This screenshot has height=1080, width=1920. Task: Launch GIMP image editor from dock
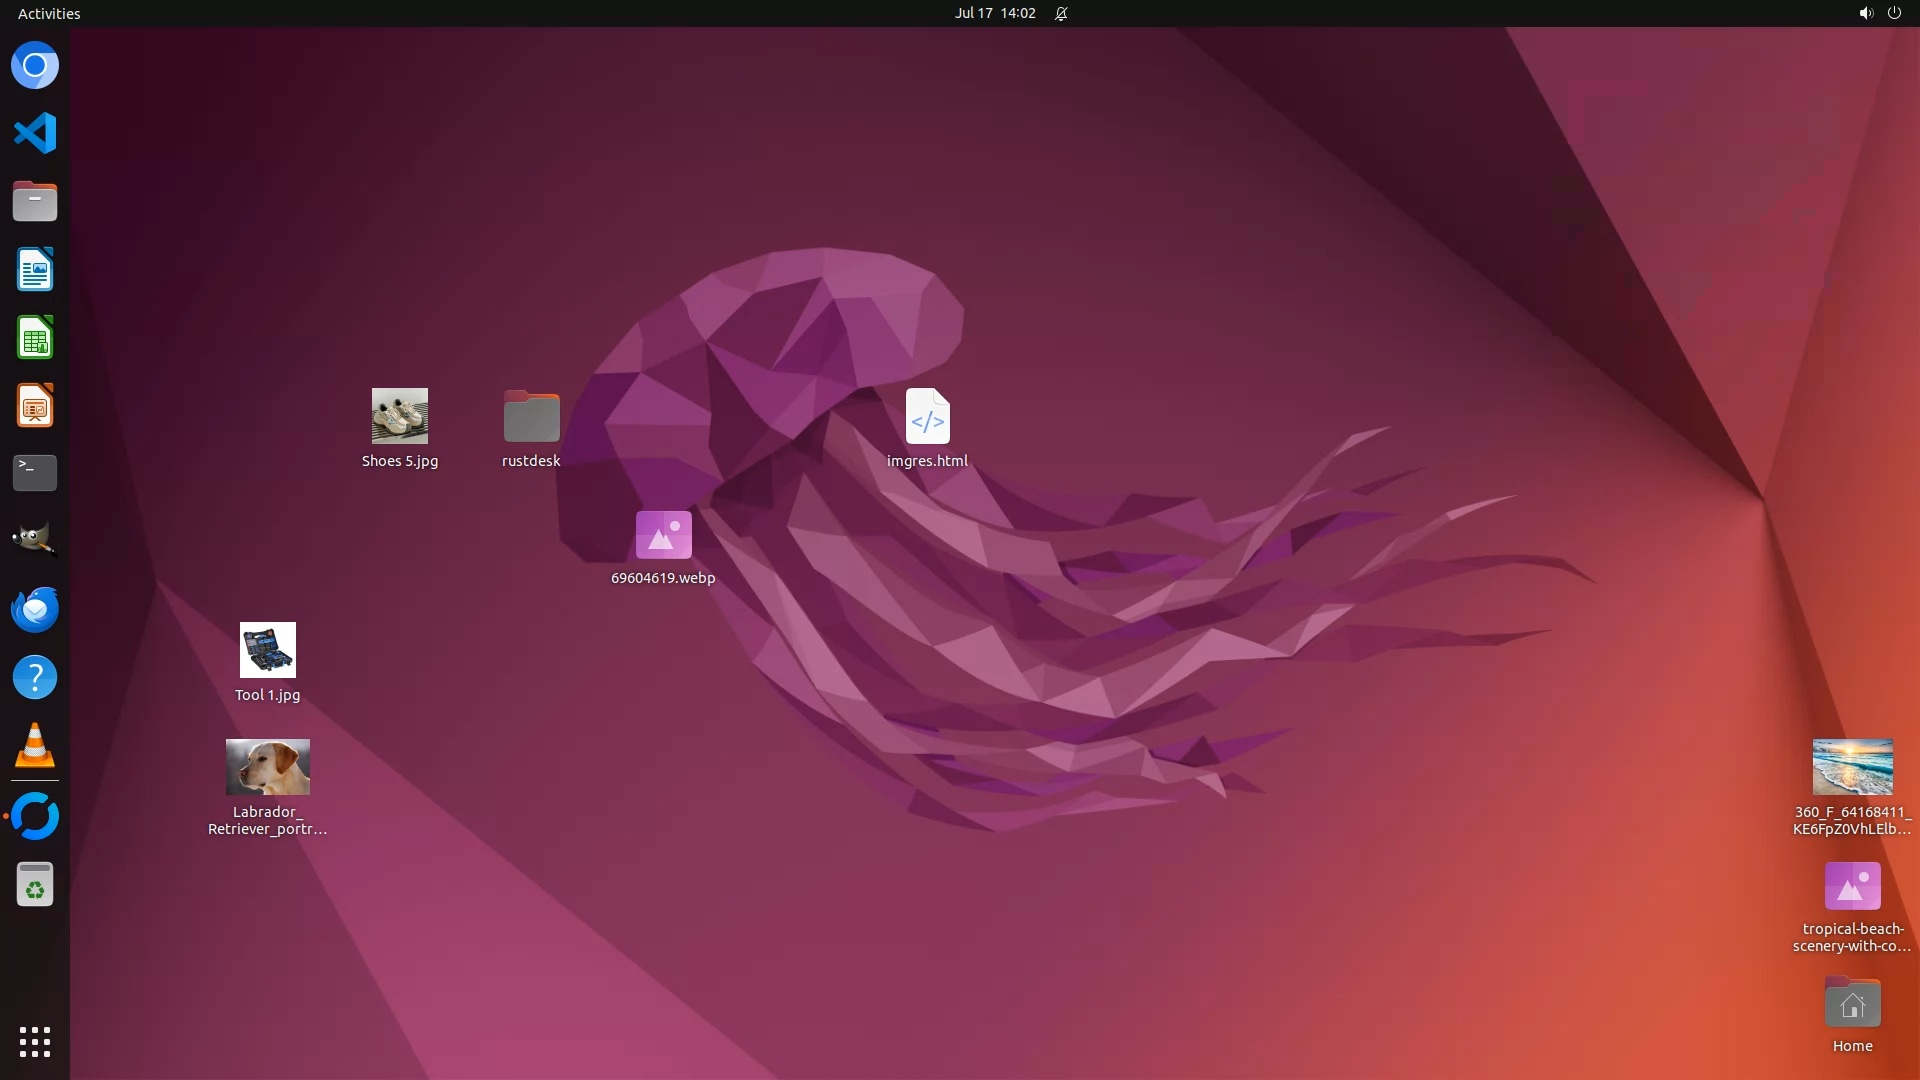coord(35,540)
